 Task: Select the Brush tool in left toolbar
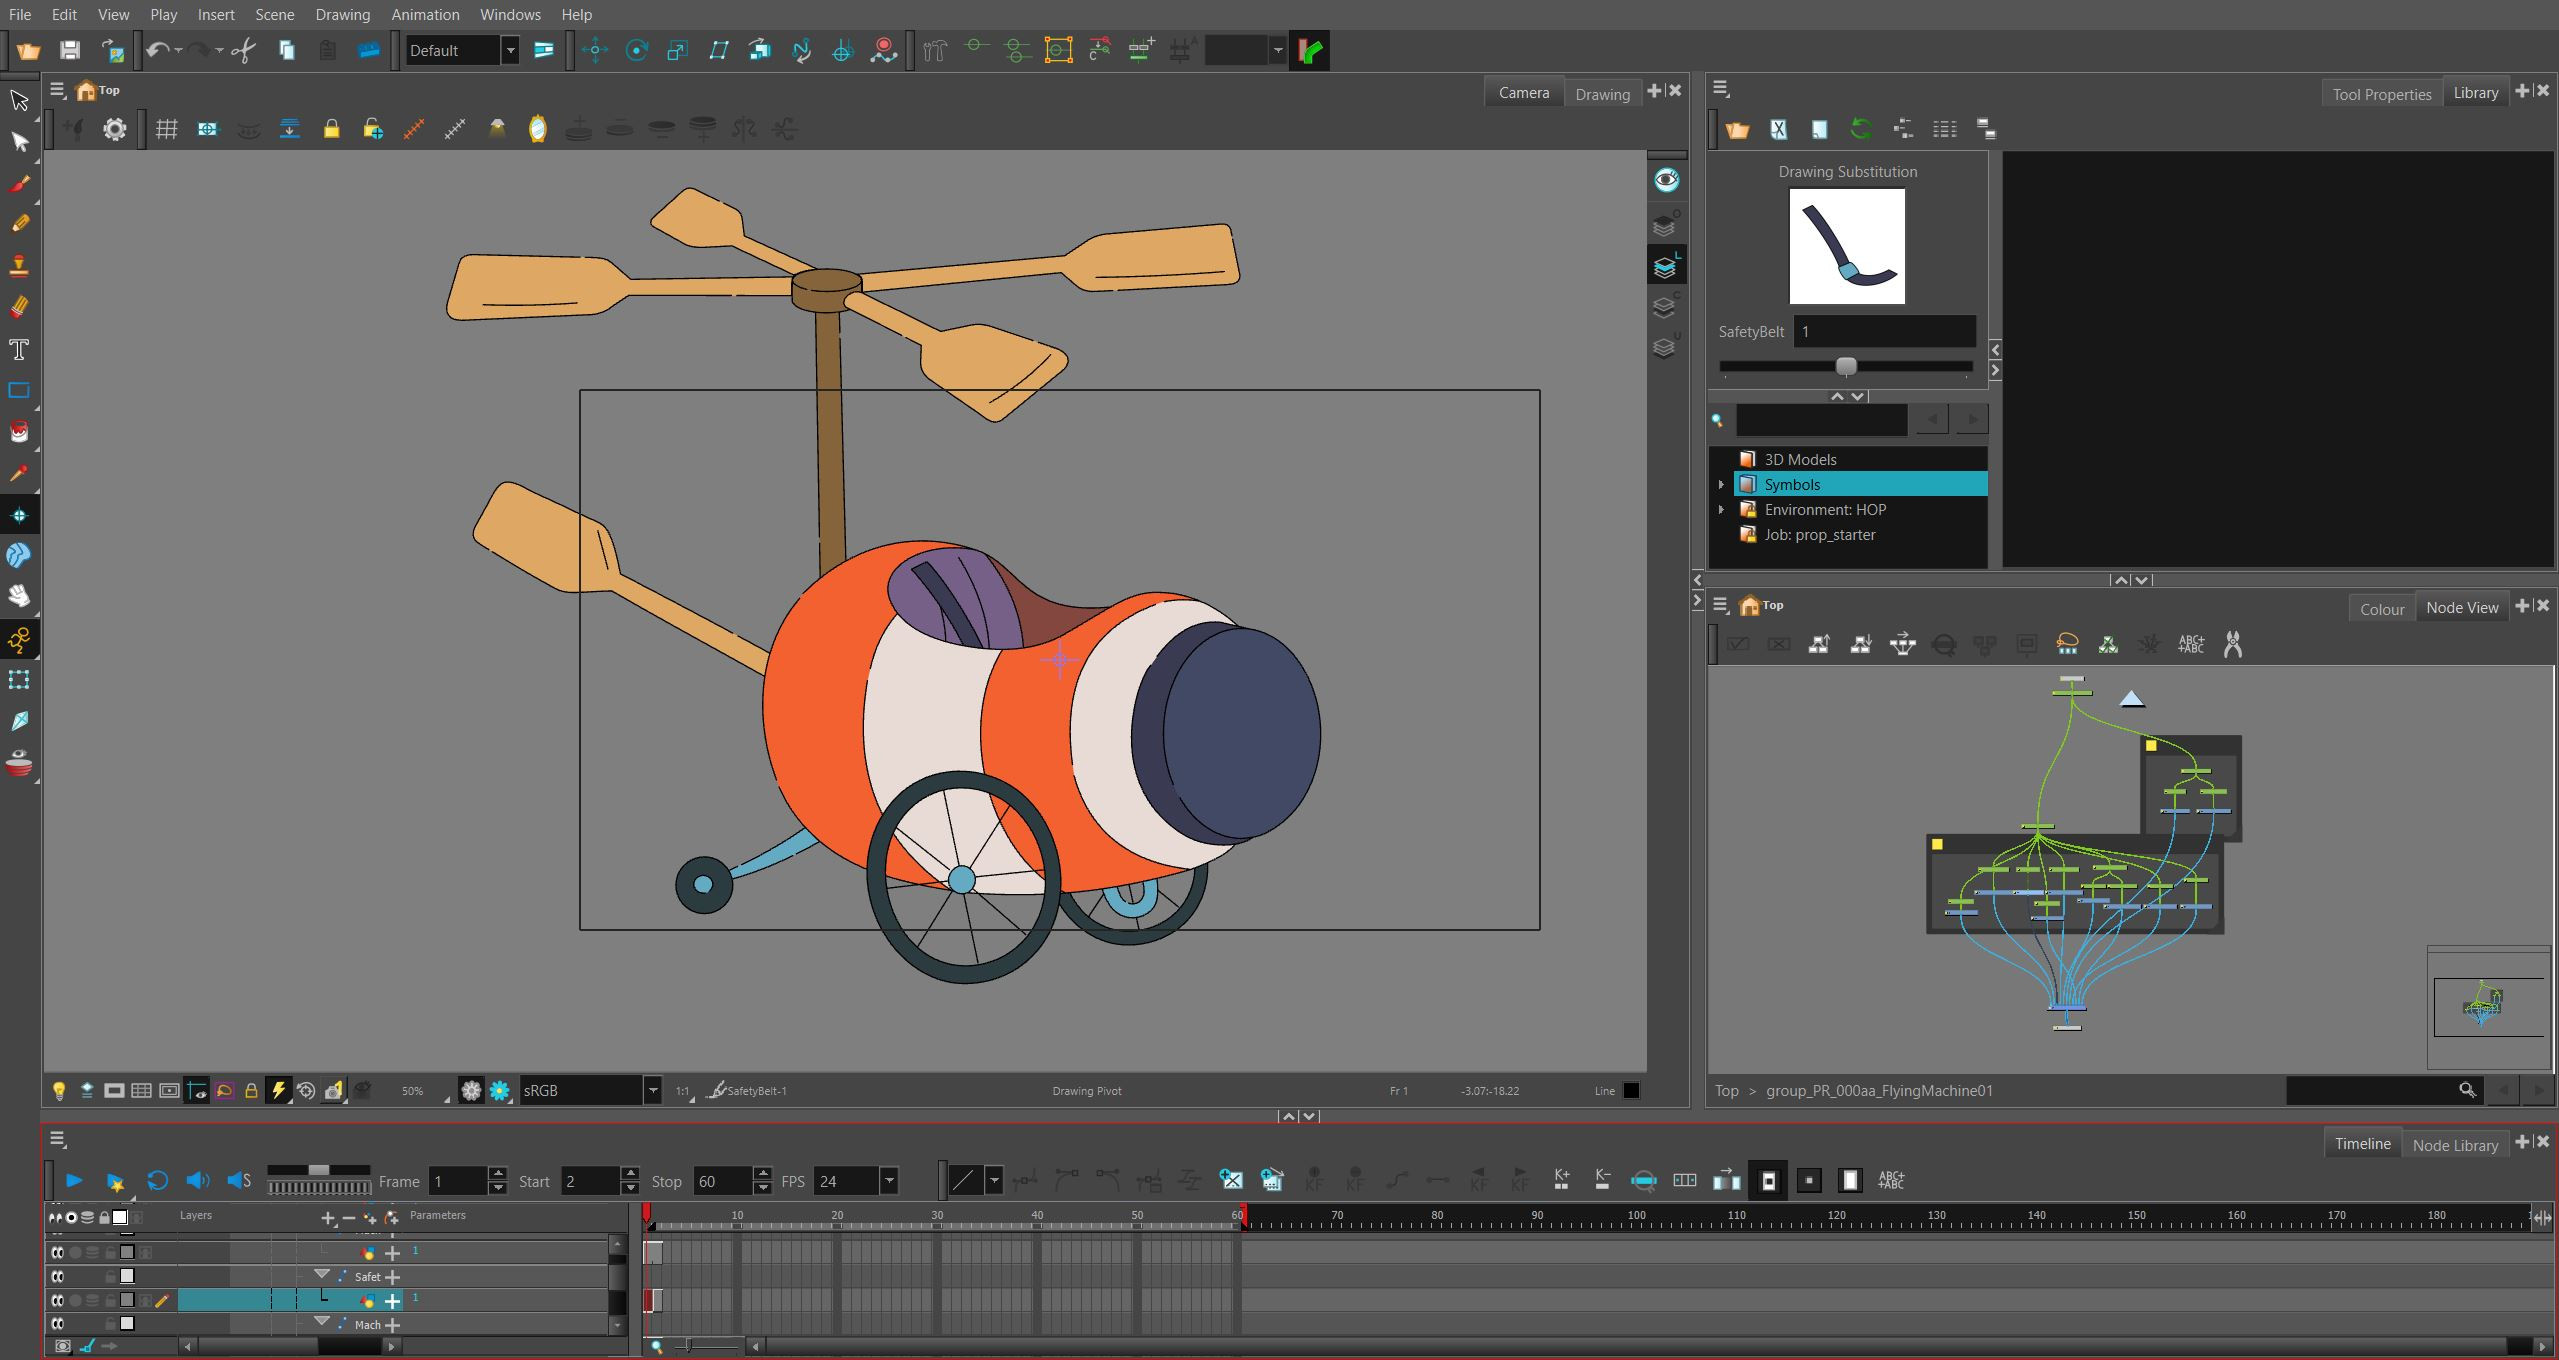(19, 183)
